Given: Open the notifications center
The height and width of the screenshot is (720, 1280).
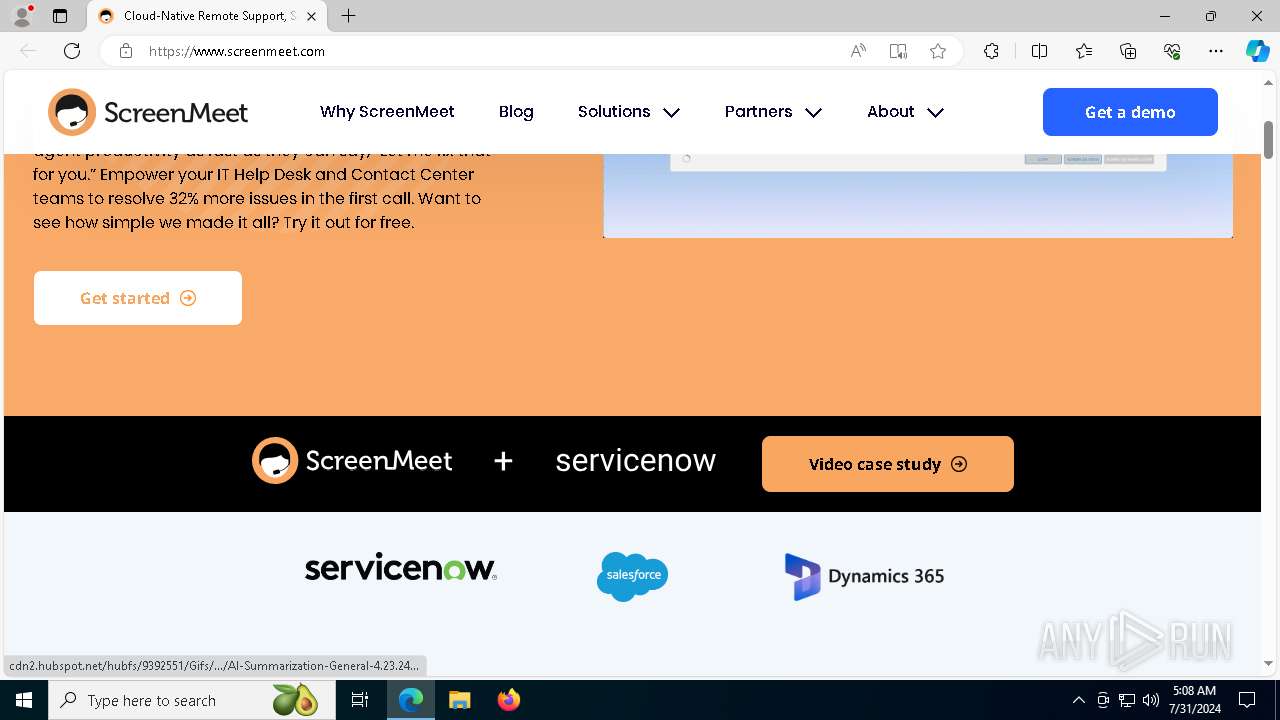Looking at the screenshot, I should pos(1247,700).
